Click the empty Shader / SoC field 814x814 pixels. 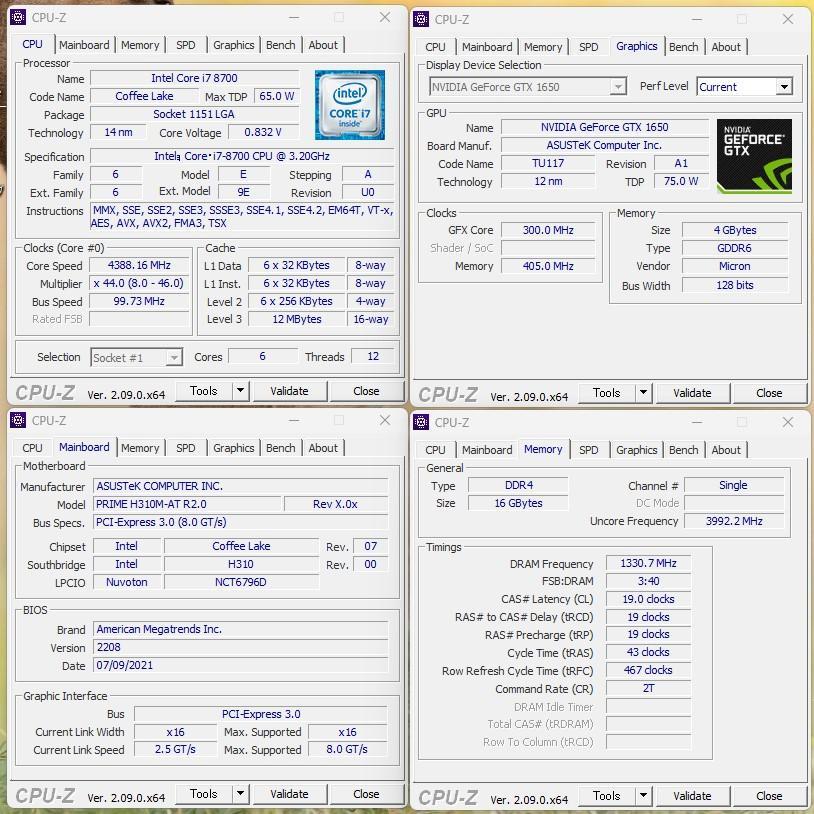[548, 248]
